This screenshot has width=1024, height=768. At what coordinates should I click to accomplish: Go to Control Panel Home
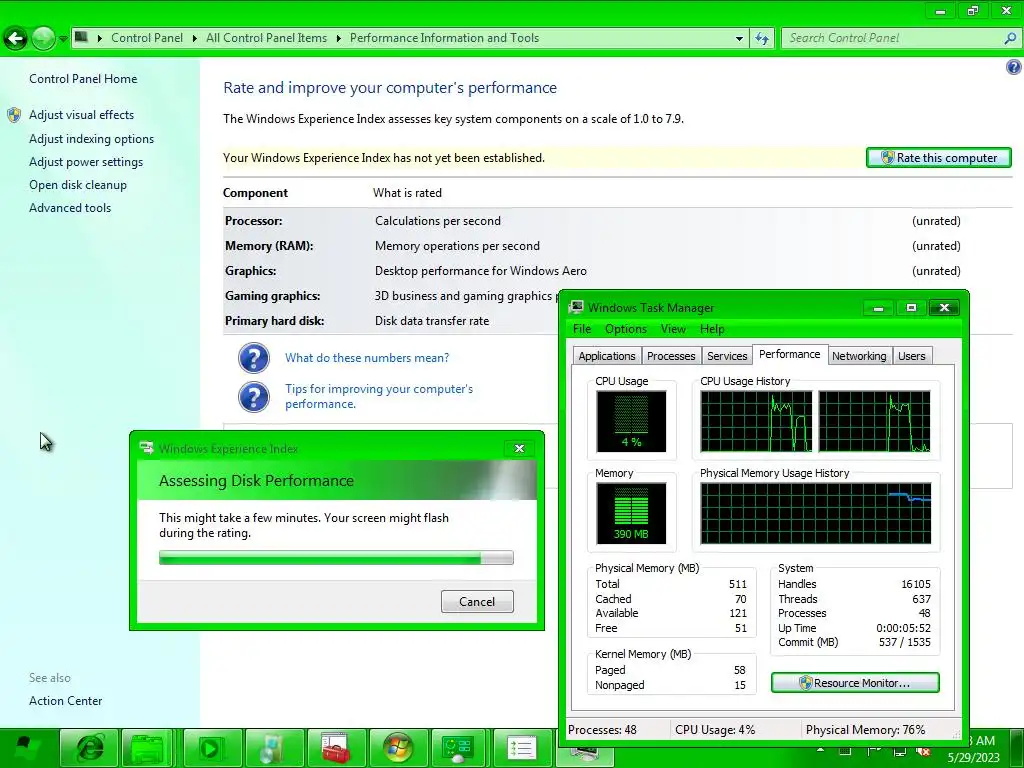[x=83, y=79]
